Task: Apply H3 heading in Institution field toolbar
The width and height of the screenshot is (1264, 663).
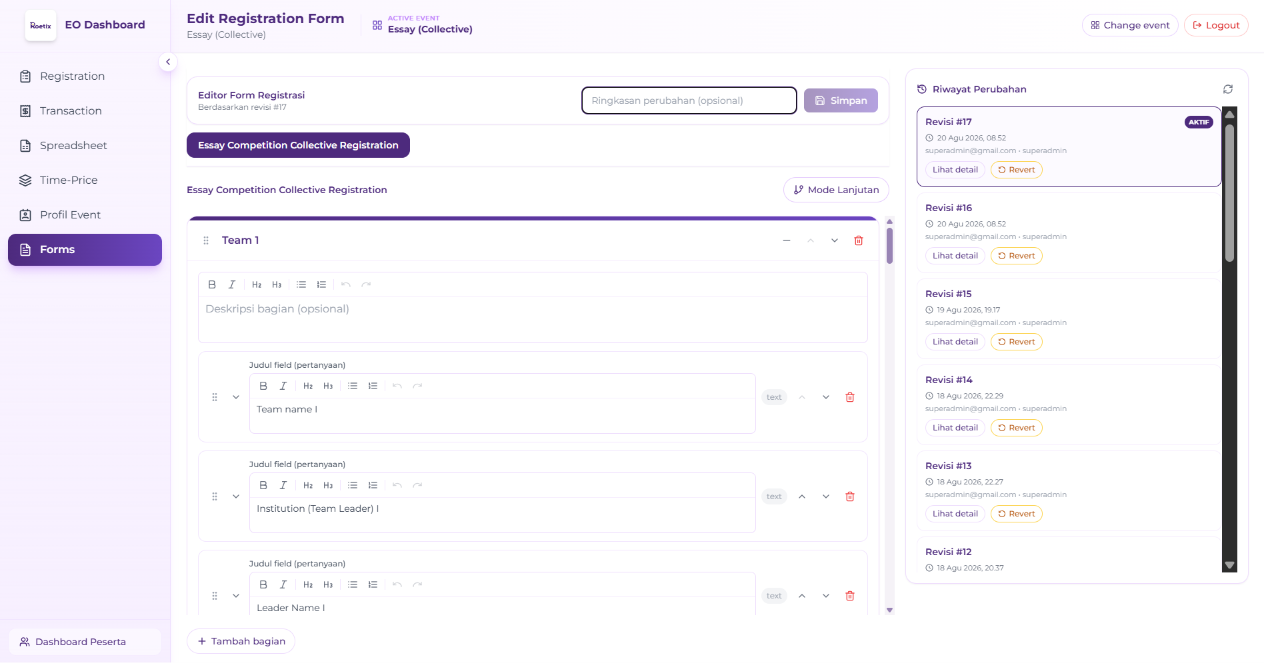Action: pos(328,485)
